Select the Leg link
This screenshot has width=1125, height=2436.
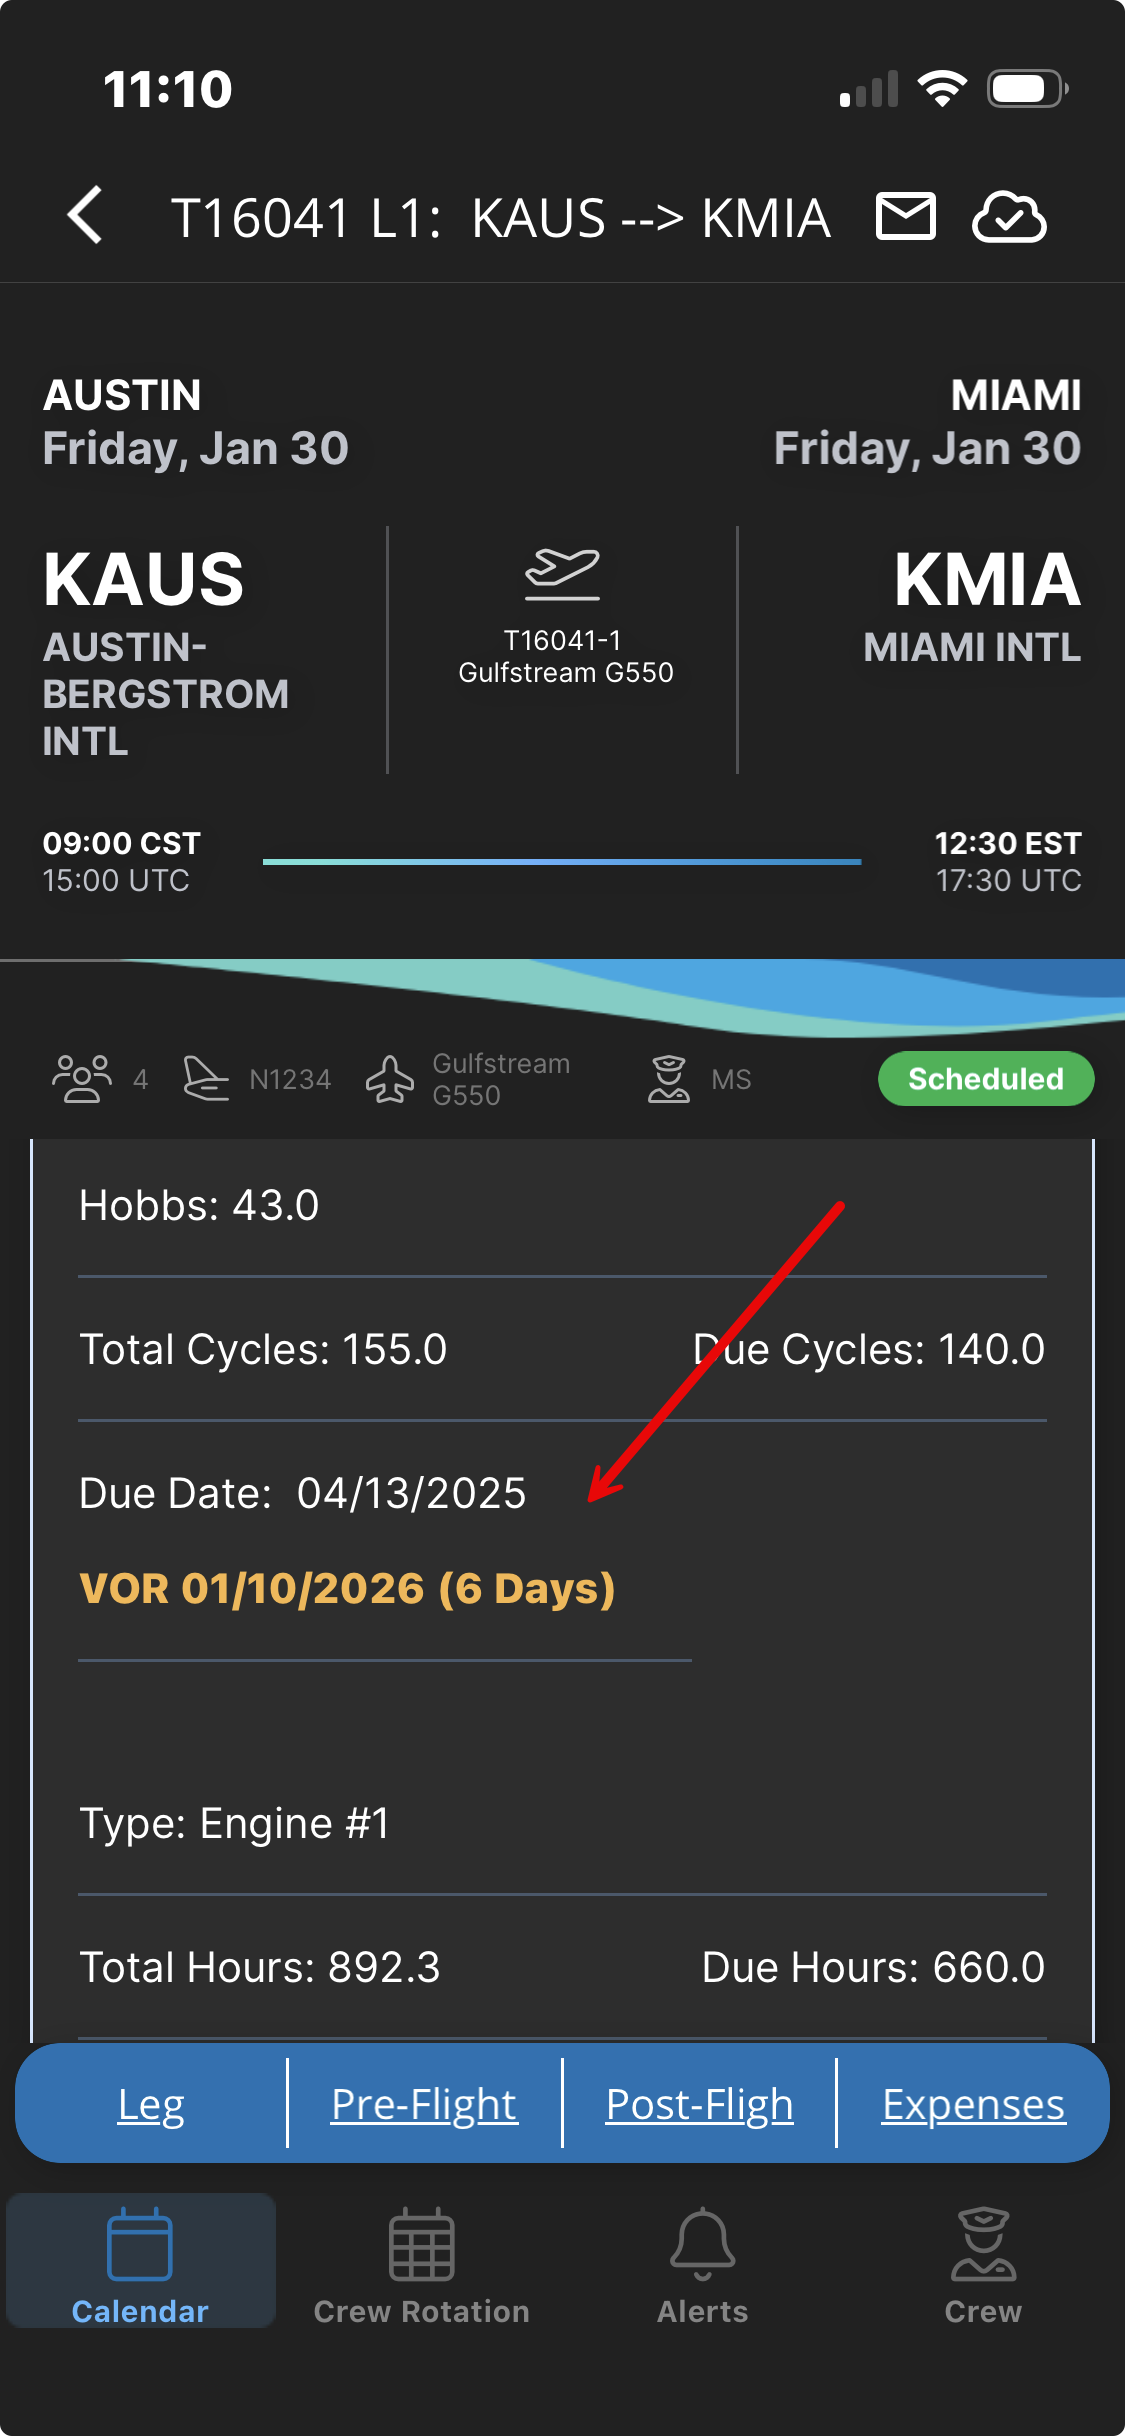[x=151, y=2104]
